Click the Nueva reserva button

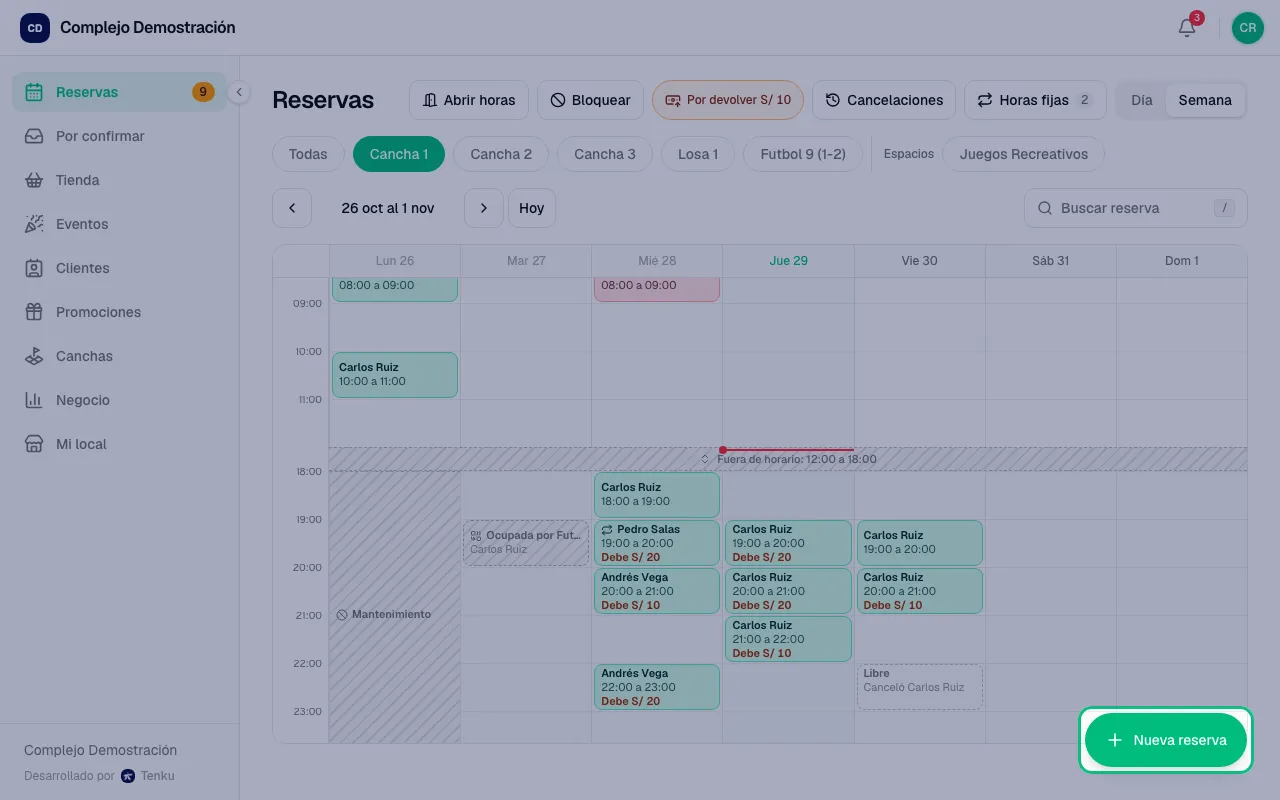click(1166, 740)
